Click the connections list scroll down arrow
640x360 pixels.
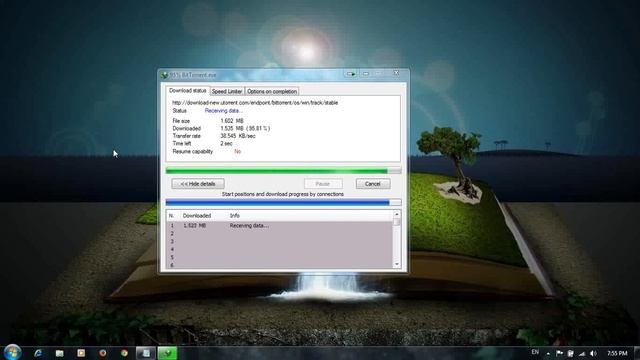(396, 264)
